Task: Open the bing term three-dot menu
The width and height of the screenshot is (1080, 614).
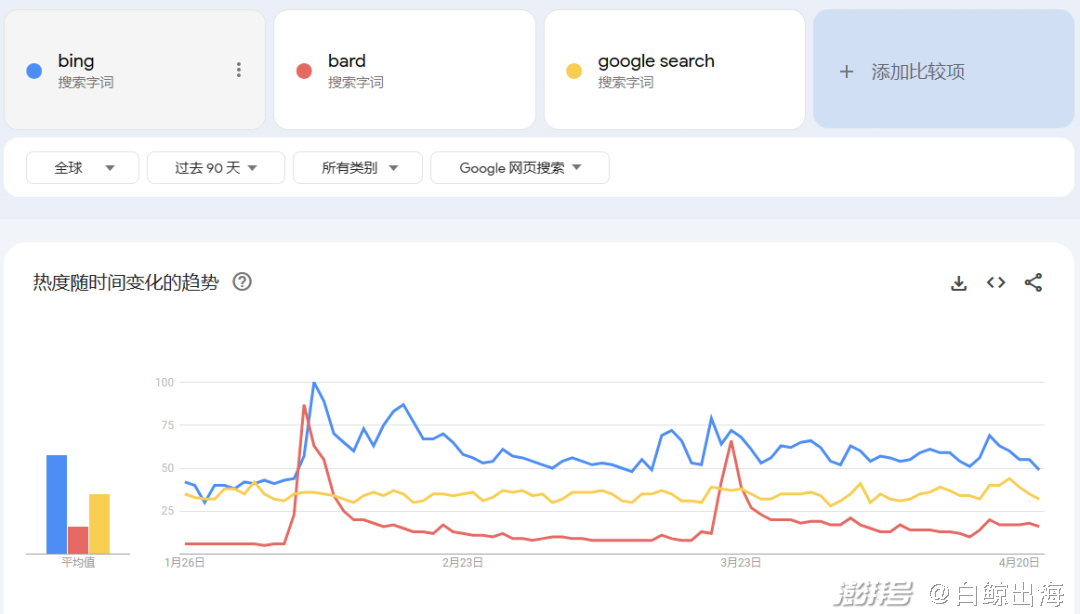Action: tap(238, 70)
